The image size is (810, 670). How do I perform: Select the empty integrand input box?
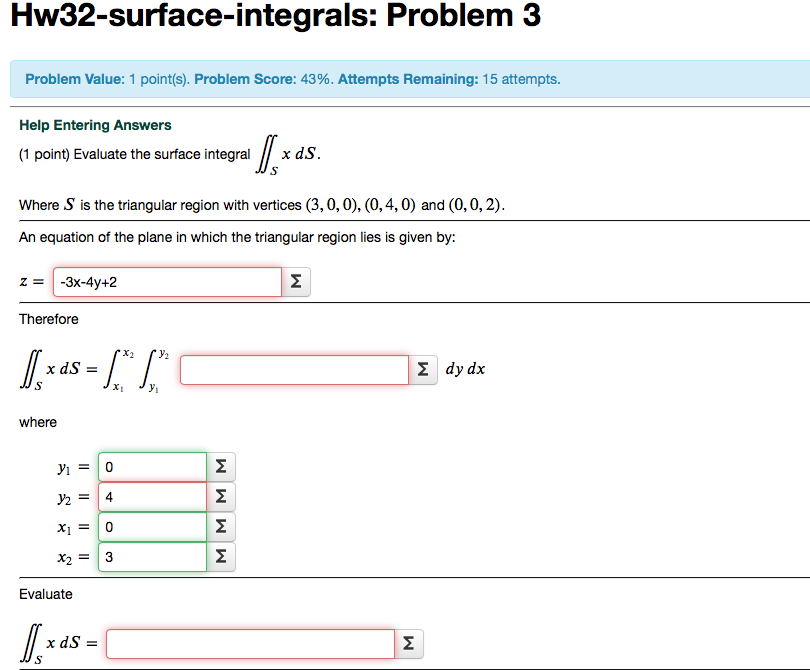(x=293, y=369)
